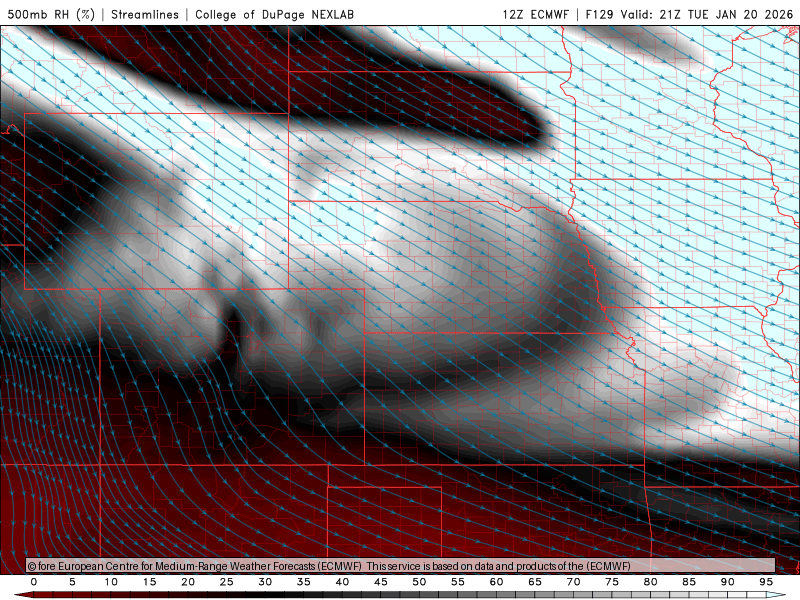Click the '12Z ECMWF' model label
This screenshot has height=600, width=800.
click(535, 14)
